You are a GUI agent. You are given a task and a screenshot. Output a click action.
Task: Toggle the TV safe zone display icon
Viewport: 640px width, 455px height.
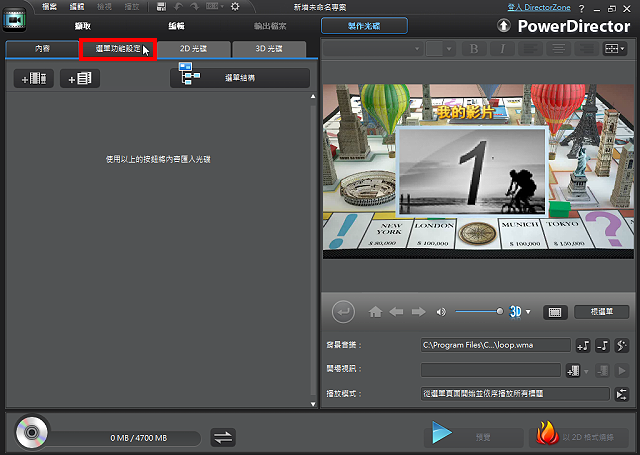point(555,312)
